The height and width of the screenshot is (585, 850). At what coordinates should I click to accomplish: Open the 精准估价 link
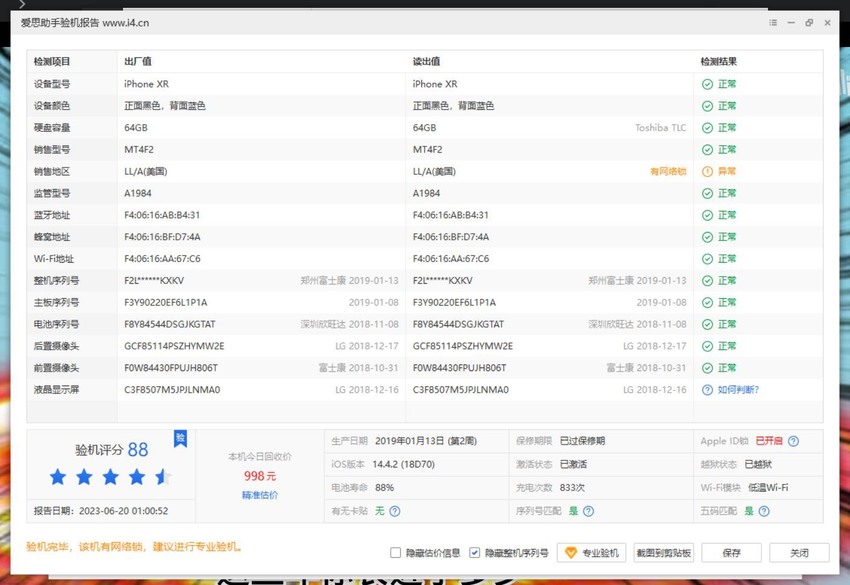(x=260, y=495)
